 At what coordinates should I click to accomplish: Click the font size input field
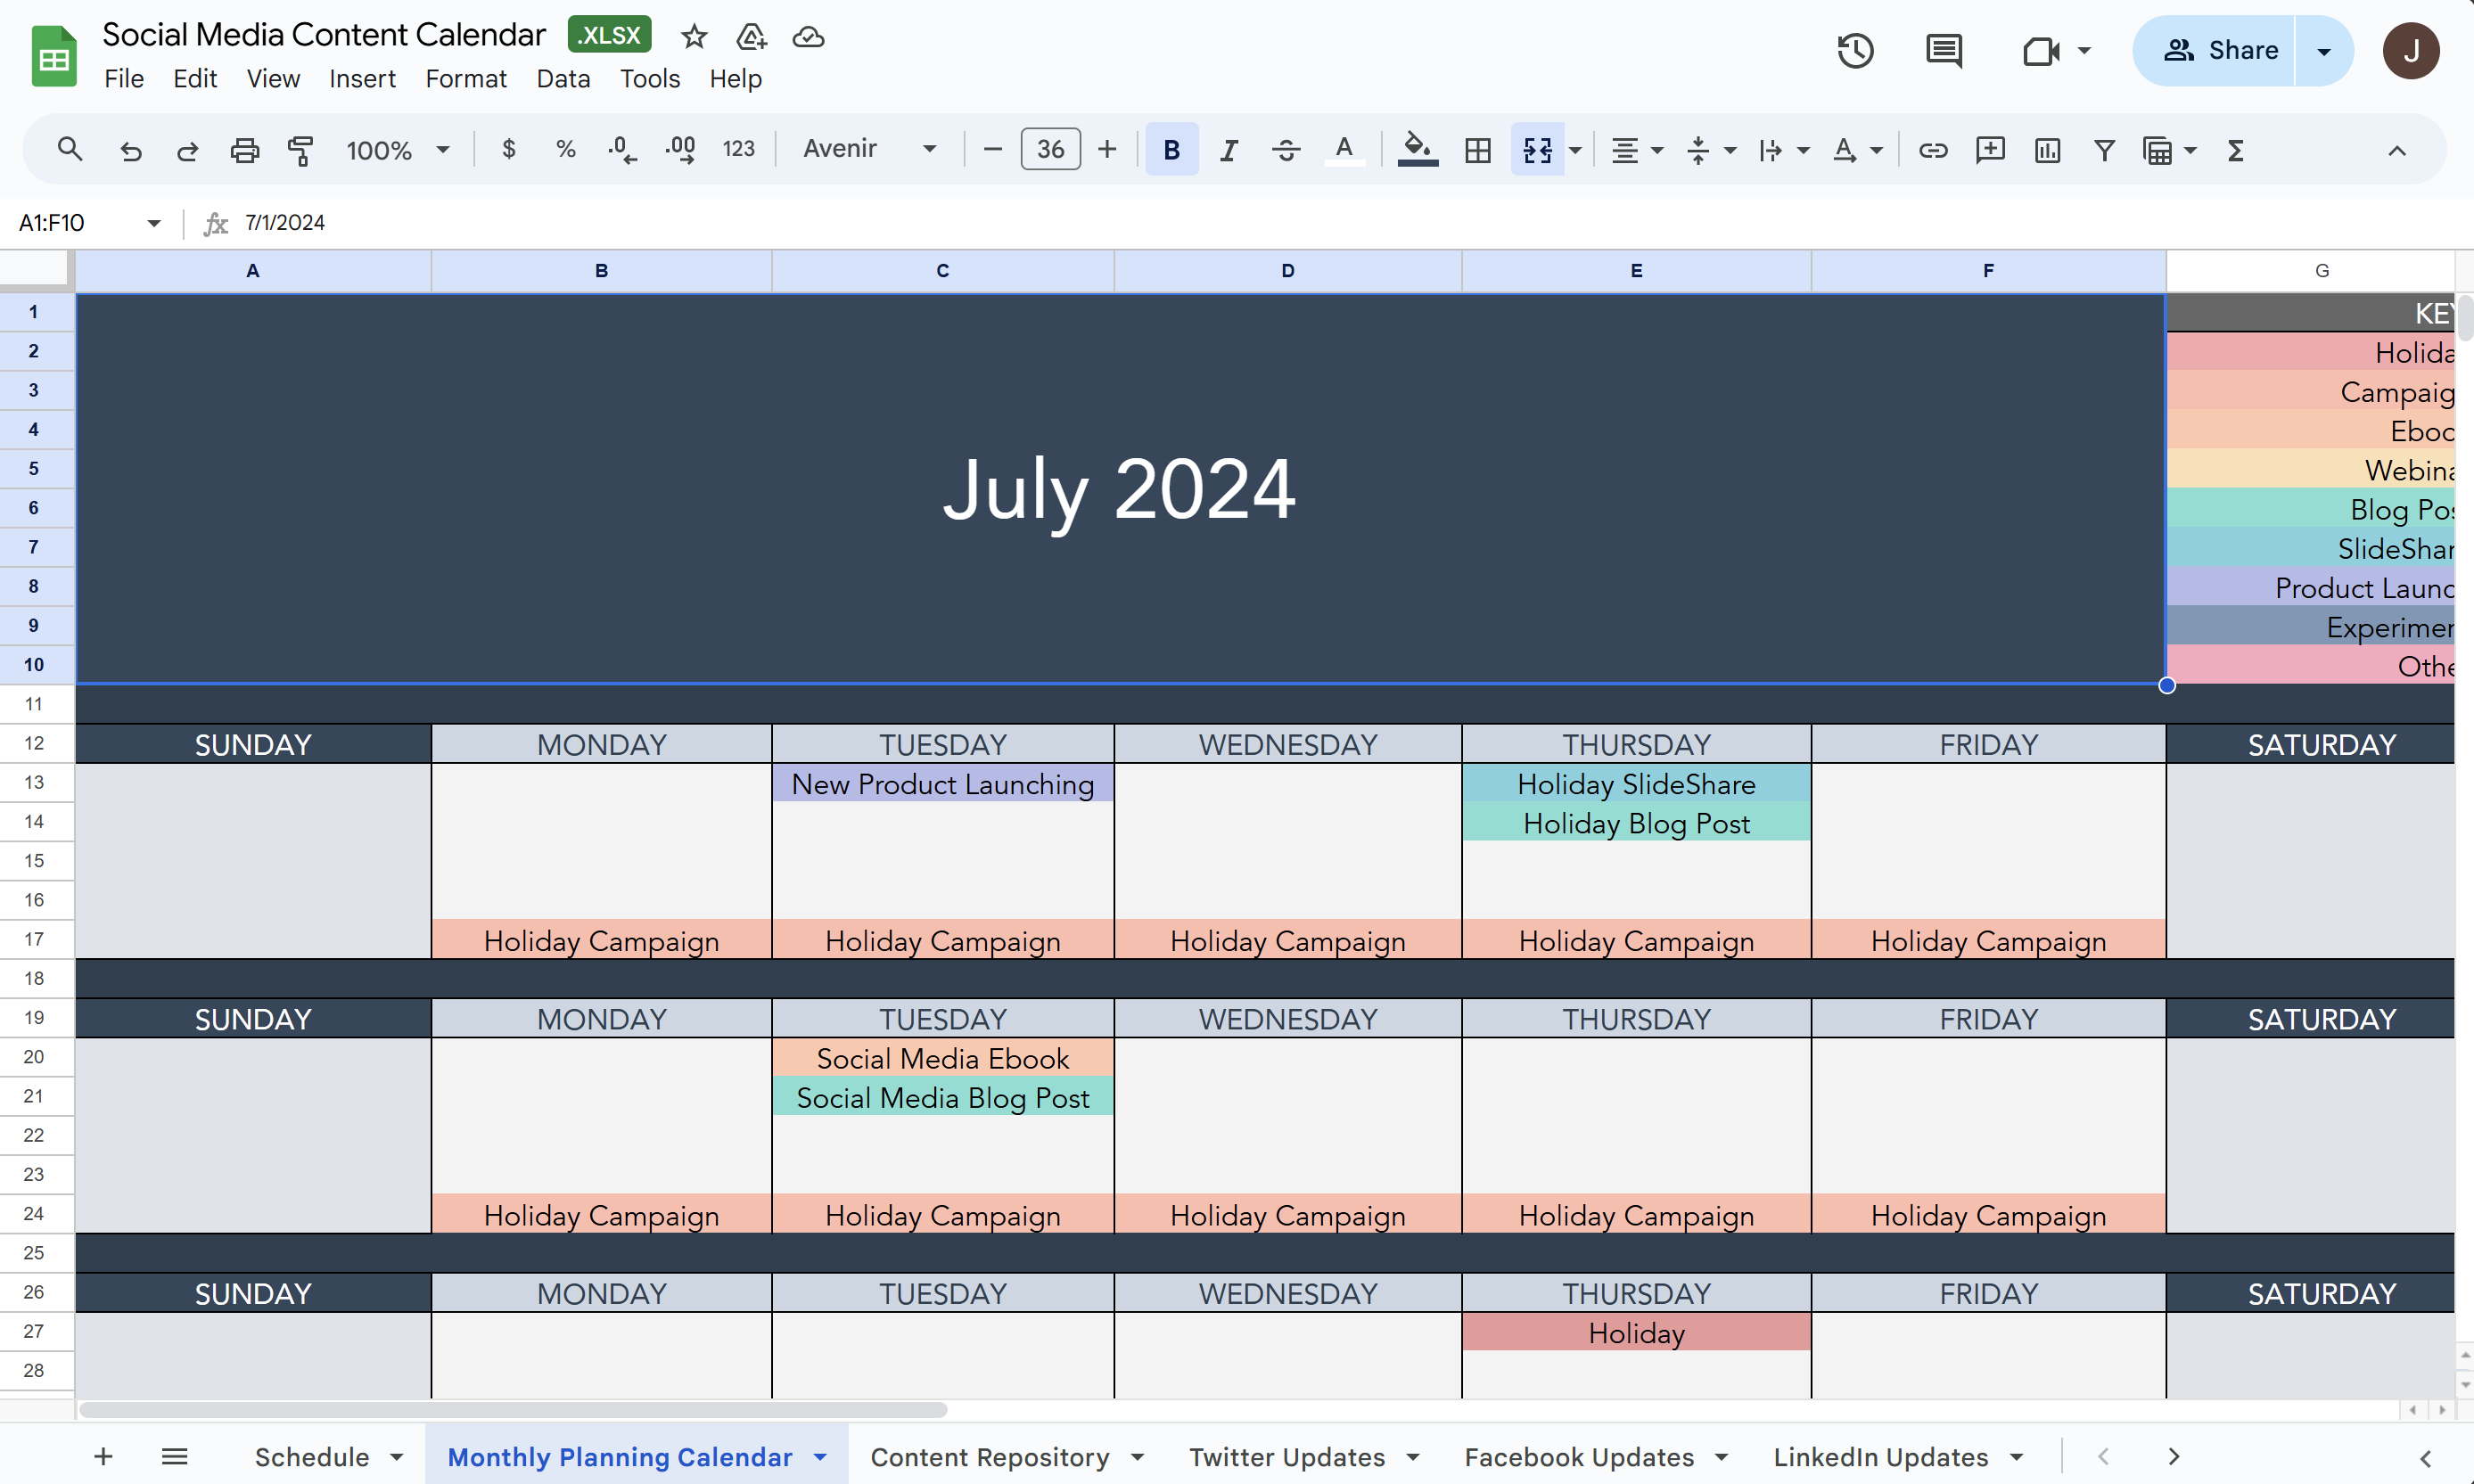coord(1050,149)
